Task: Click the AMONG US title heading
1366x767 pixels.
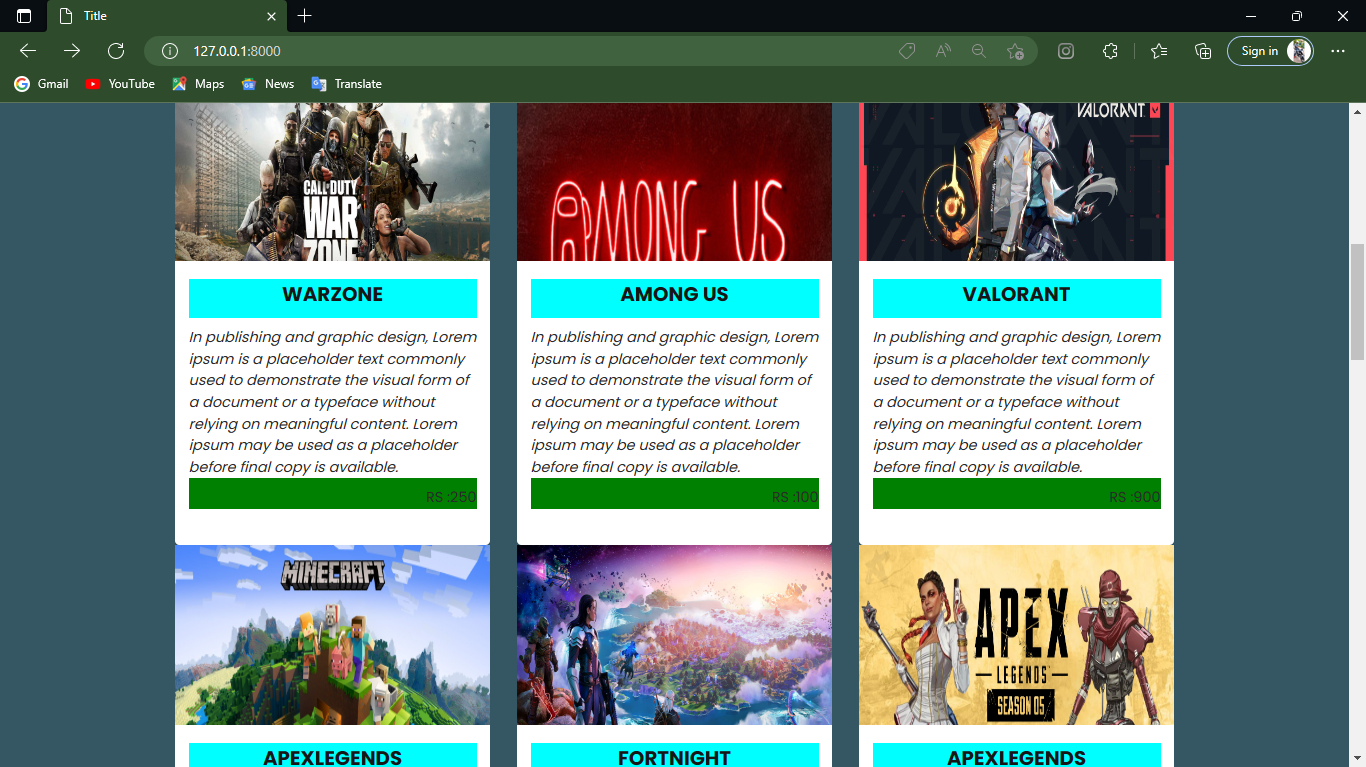Action: (675, 298)
